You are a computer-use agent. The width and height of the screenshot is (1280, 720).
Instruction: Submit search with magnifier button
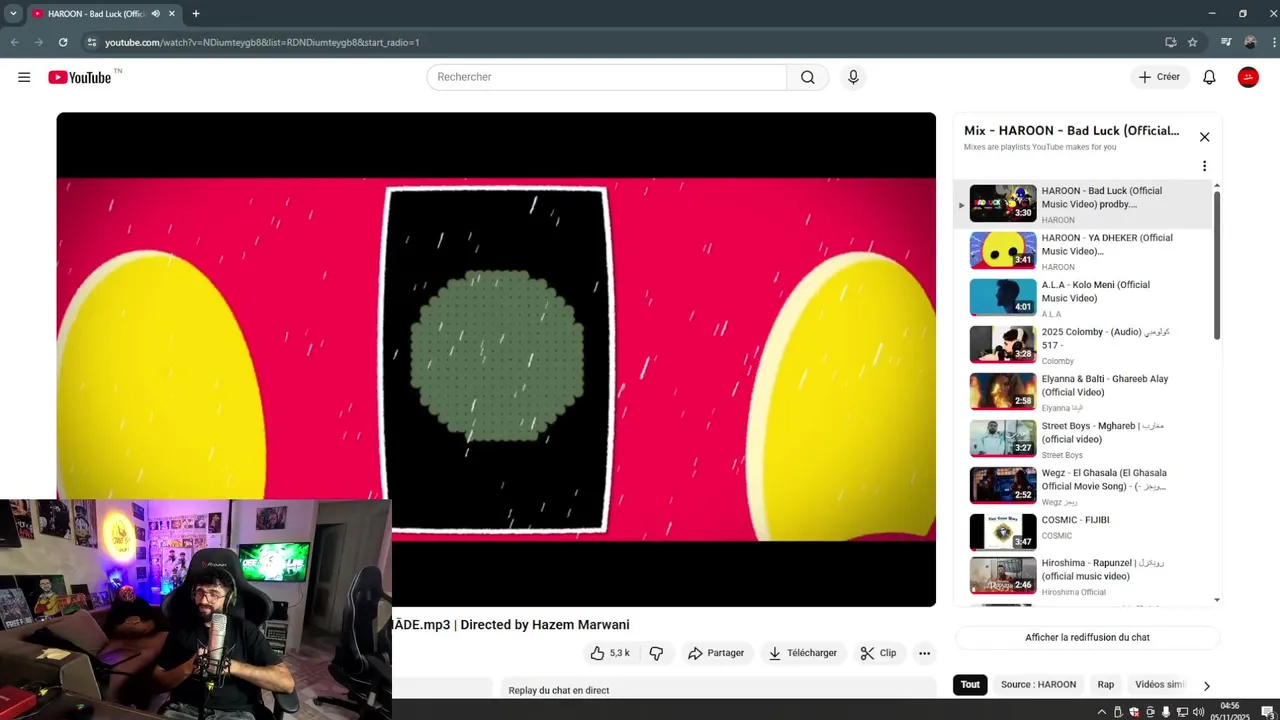click(x=808, y=77)
